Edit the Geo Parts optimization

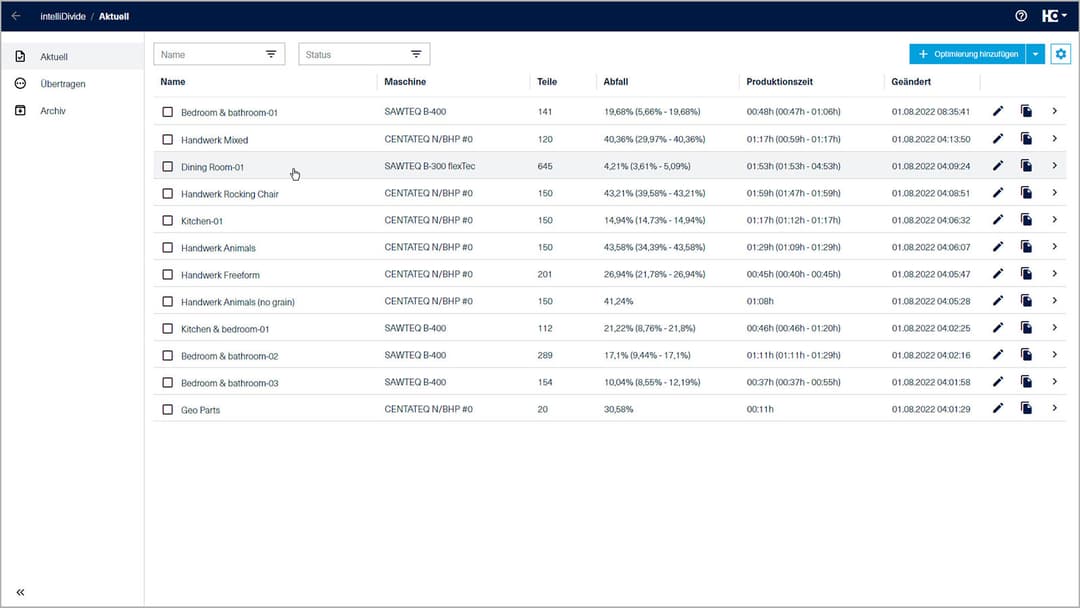click(997, 408)
